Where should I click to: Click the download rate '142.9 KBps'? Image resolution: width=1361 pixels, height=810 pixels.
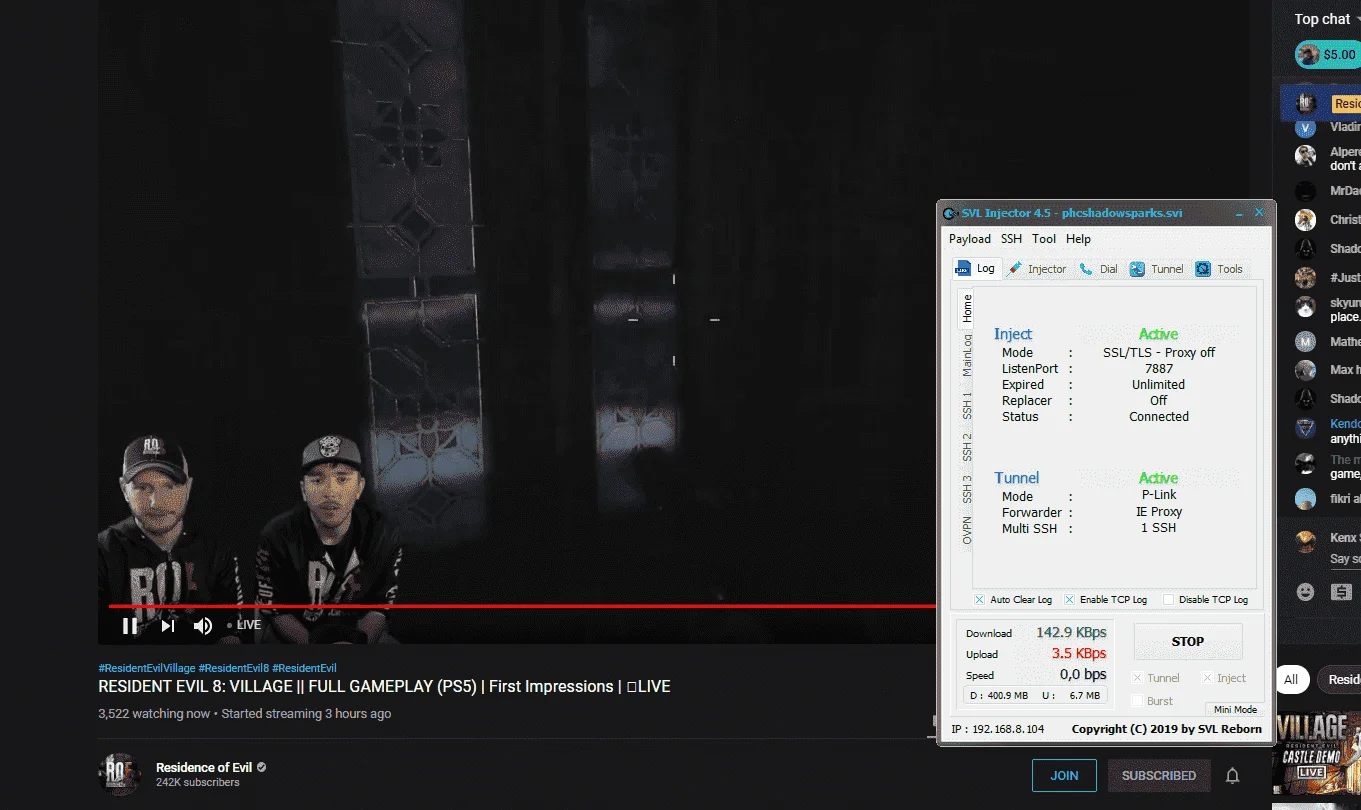tap(1071, 632)
